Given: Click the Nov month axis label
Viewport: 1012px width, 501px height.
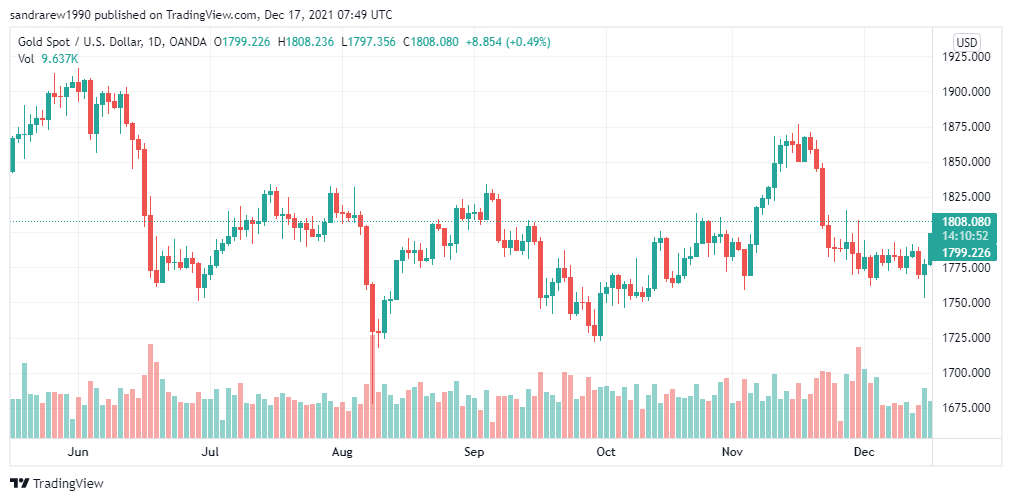Looking at the screenshot, I should [x=732, y=452].
